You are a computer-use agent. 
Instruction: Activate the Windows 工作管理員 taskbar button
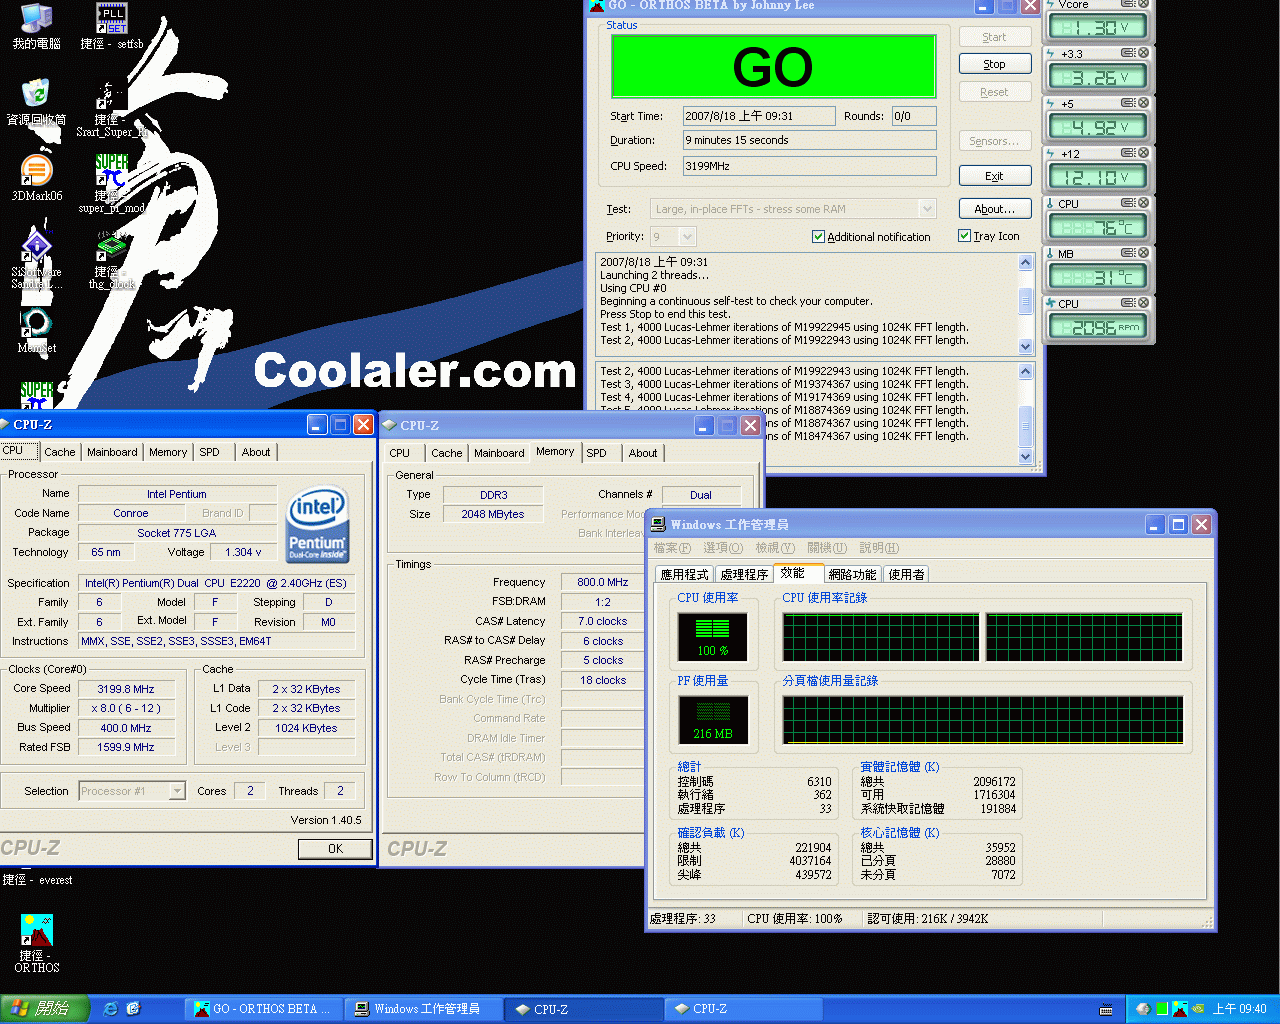coord(422,1009)
